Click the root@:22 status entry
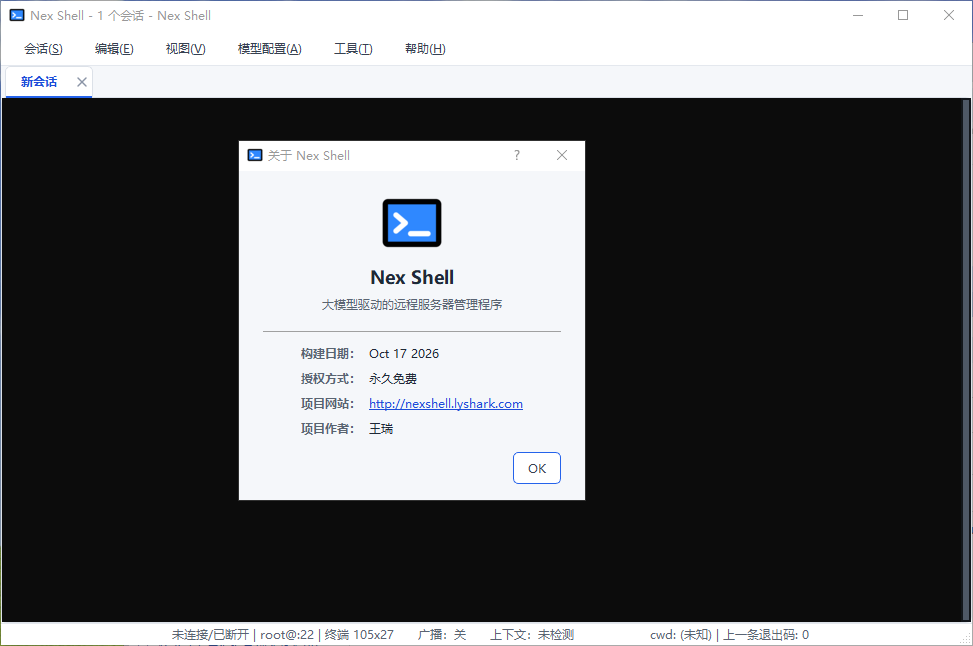973x646 pixels. tap(287, 635)
